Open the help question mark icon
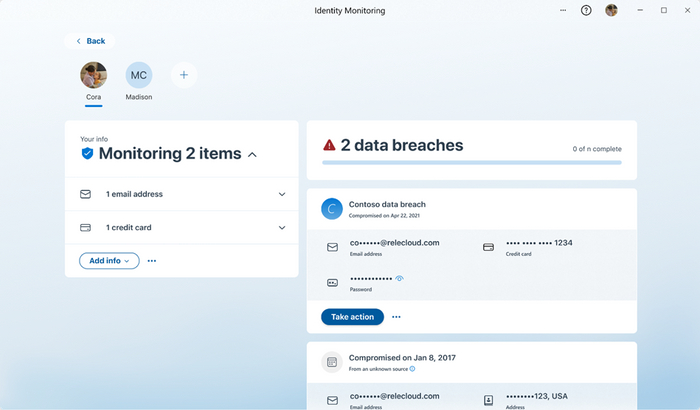Viewport: 700px width, 410px height. coord(586,10)
